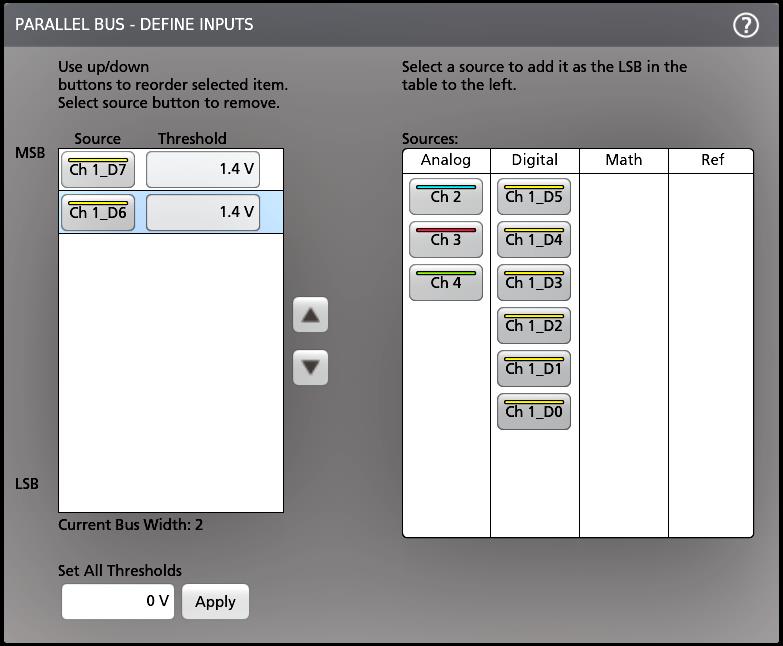Add digital source Ch 1_D4

(x=534, y=240)
